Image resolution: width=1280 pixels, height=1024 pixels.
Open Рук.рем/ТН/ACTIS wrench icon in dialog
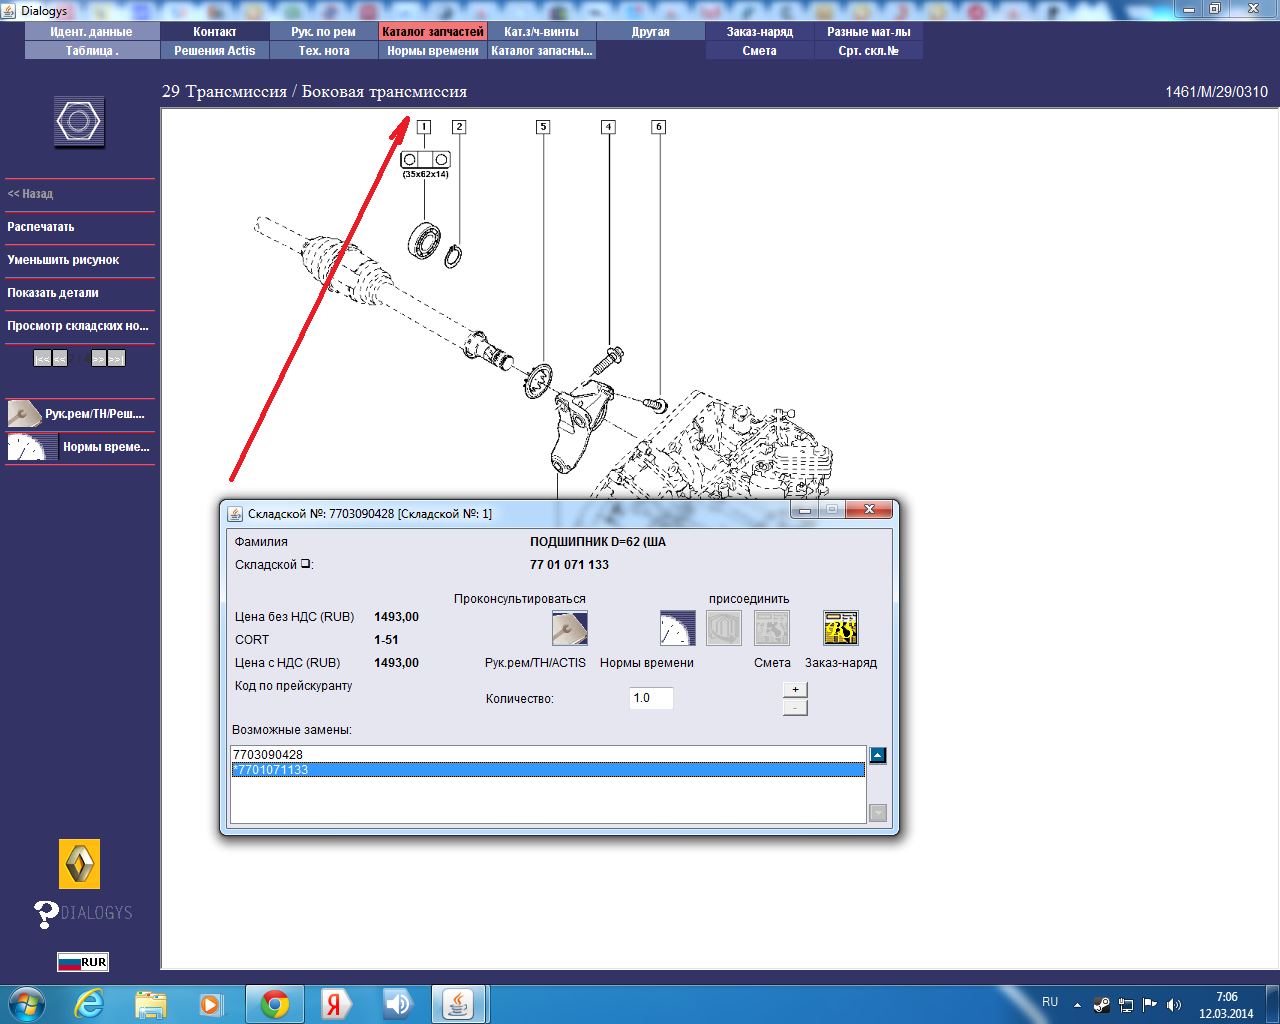tap(570, 628)
